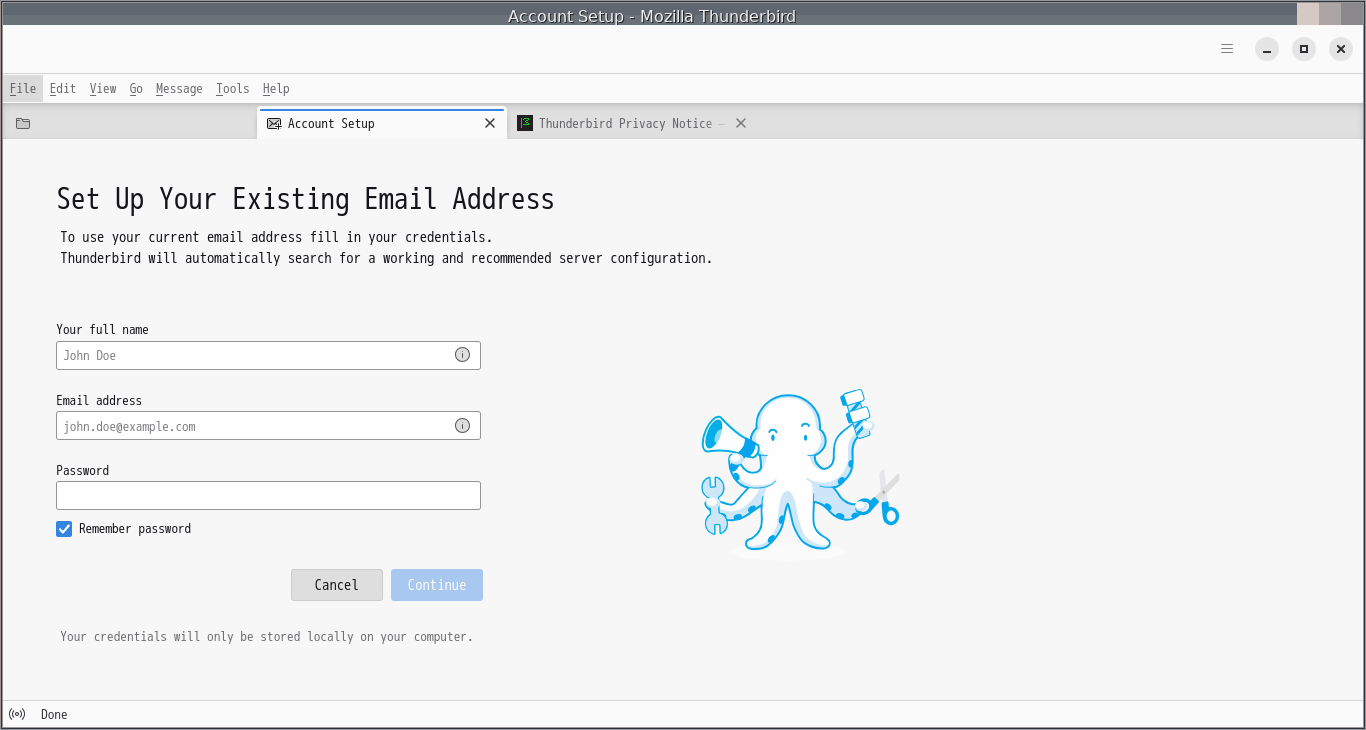Click the Thunderbird Privacy Notice tab icon
Viewport: 1366px width, 730px height.
pos(525,124)
